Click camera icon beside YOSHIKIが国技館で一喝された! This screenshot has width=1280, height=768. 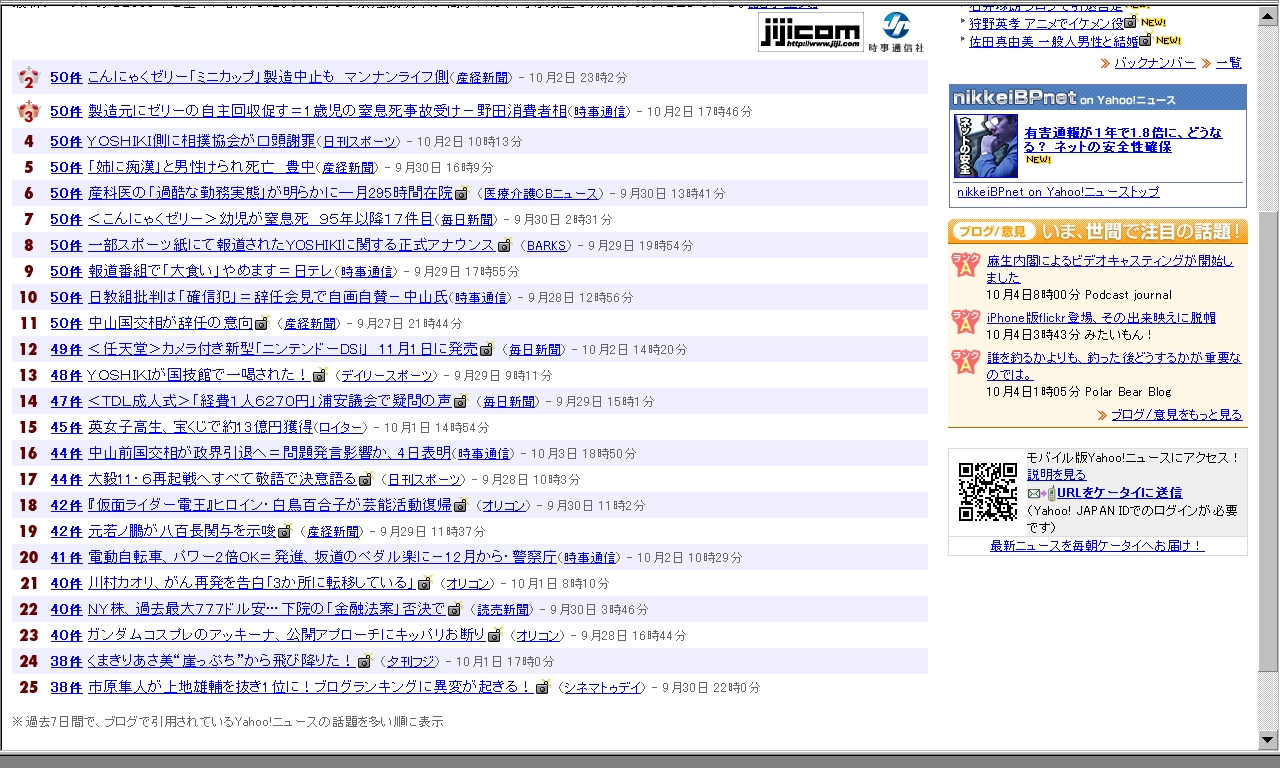(319, 375)
